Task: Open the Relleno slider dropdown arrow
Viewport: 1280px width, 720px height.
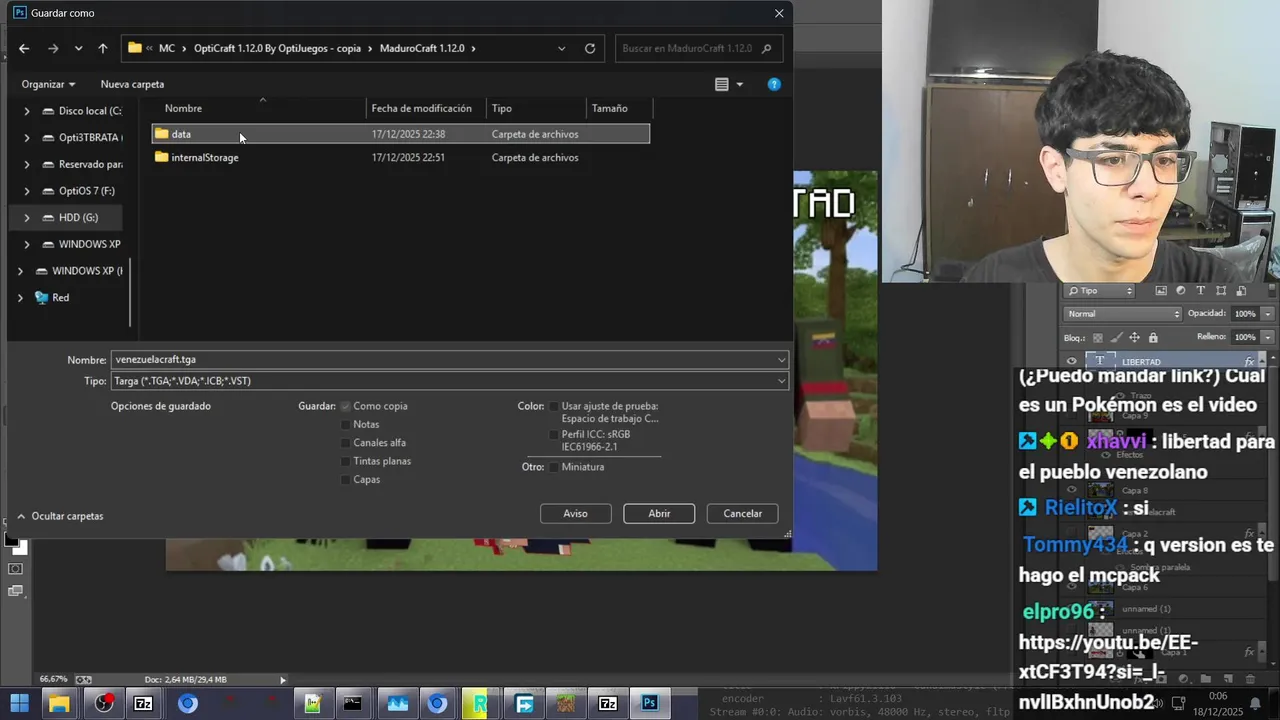Action: 1267,338
